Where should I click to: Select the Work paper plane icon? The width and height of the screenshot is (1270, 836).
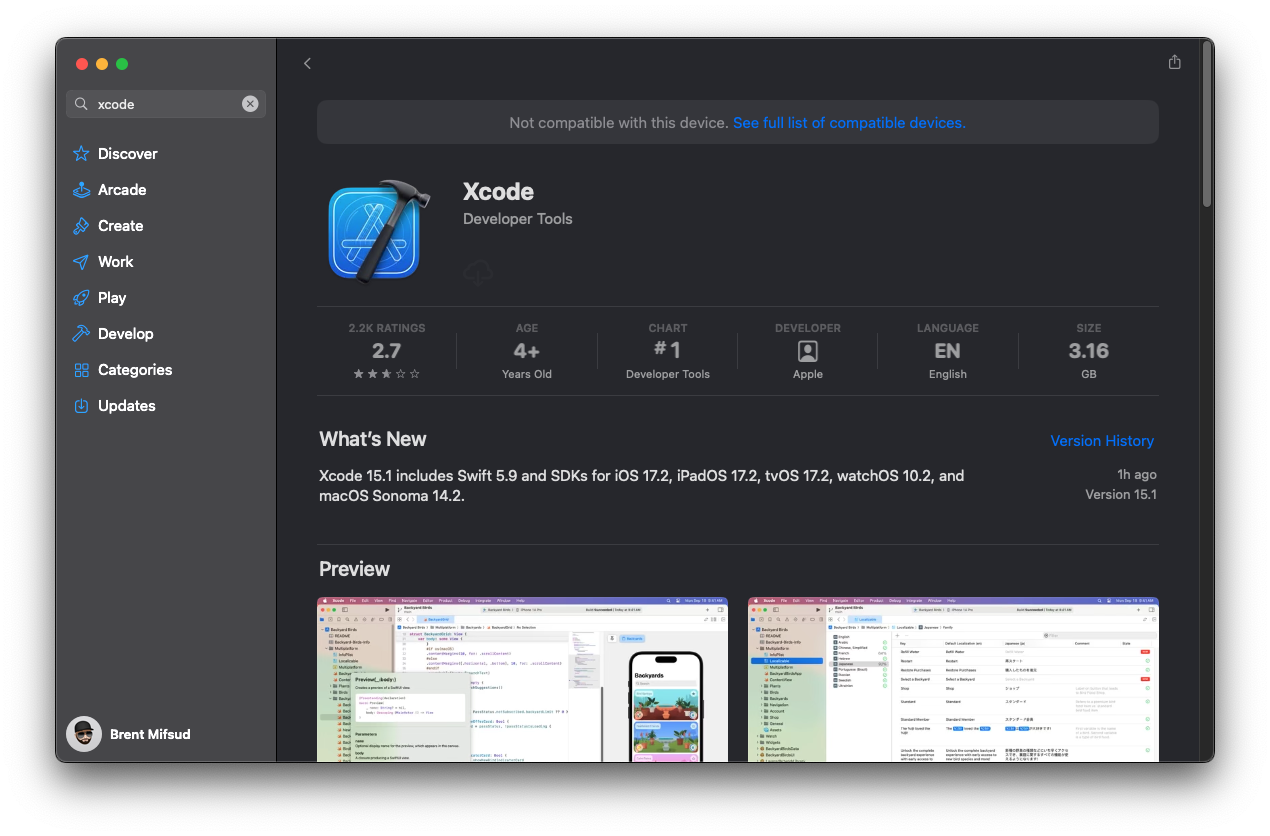coord(81,262)
